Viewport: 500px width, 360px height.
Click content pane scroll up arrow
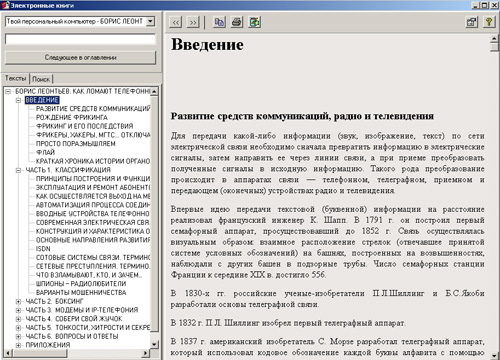(494, 39)
